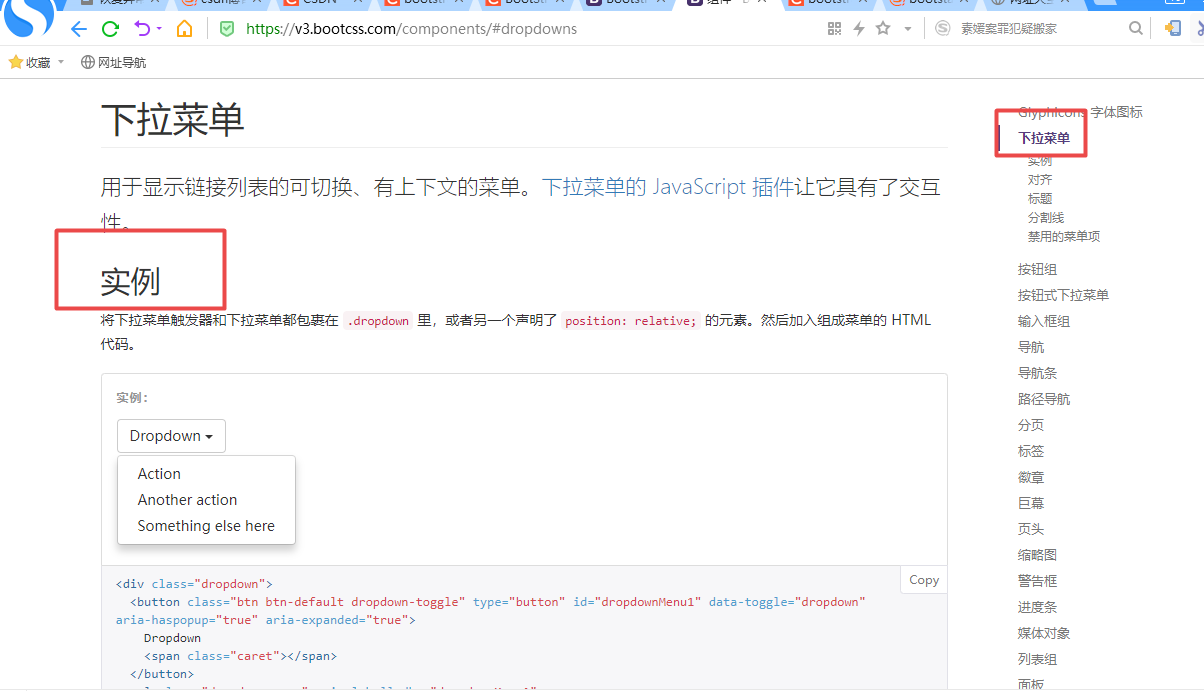This screenshot has width=1204, height=691.
Task: Expand the address bar dropdown caret after star
Action: 908,29
